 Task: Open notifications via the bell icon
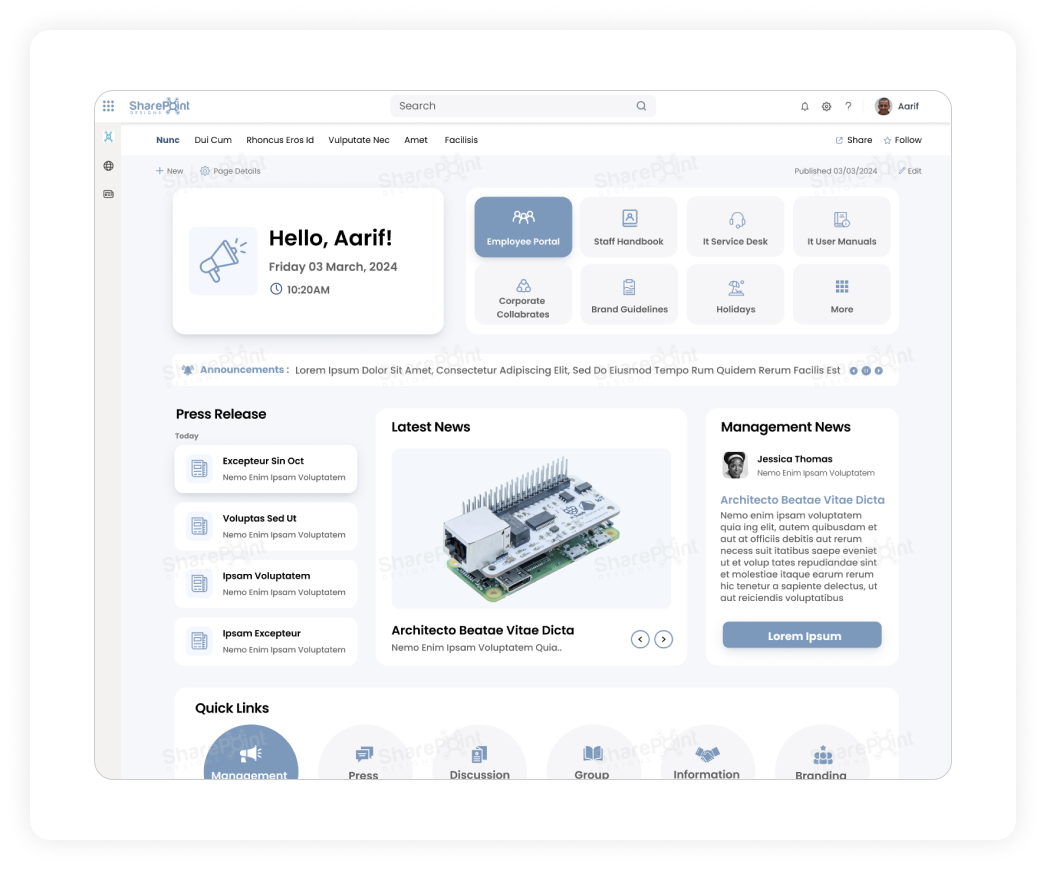804,106
